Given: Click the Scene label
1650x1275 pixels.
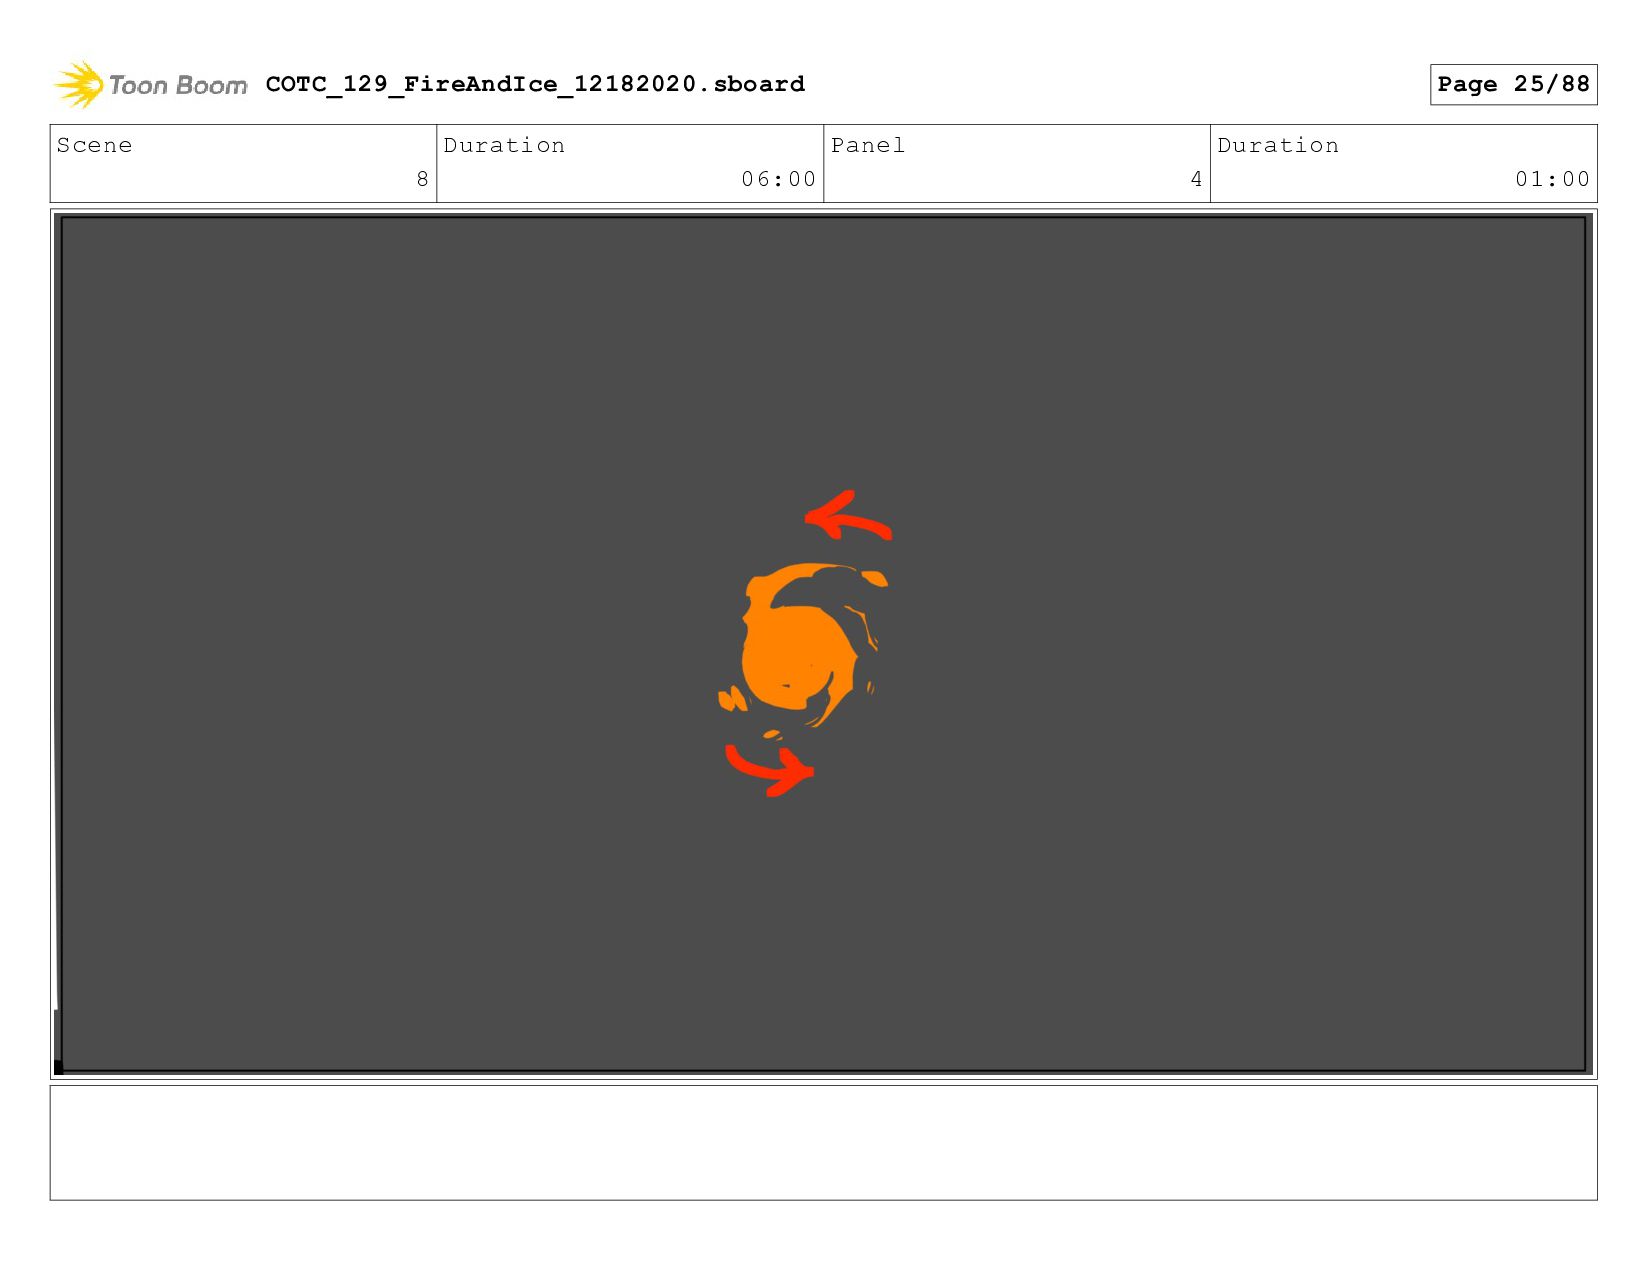Looking at the screenshot, I should click(94, 145).
